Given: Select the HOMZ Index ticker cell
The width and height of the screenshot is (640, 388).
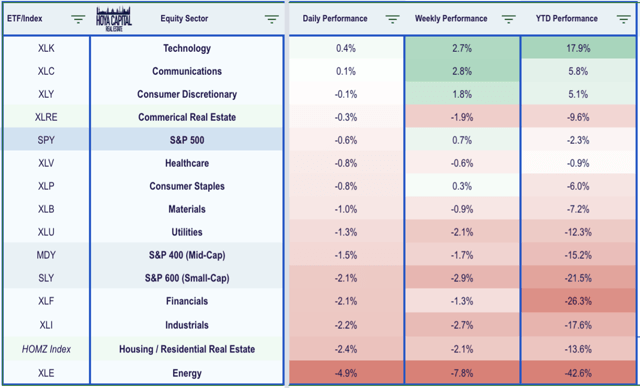Looking at the screenshot, I should 46,349.
